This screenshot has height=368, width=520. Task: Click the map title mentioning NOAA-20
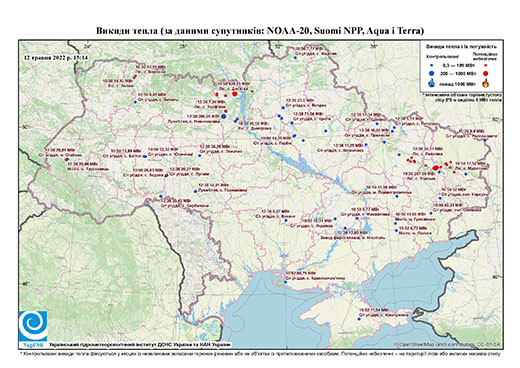click(x=260, y=31)
